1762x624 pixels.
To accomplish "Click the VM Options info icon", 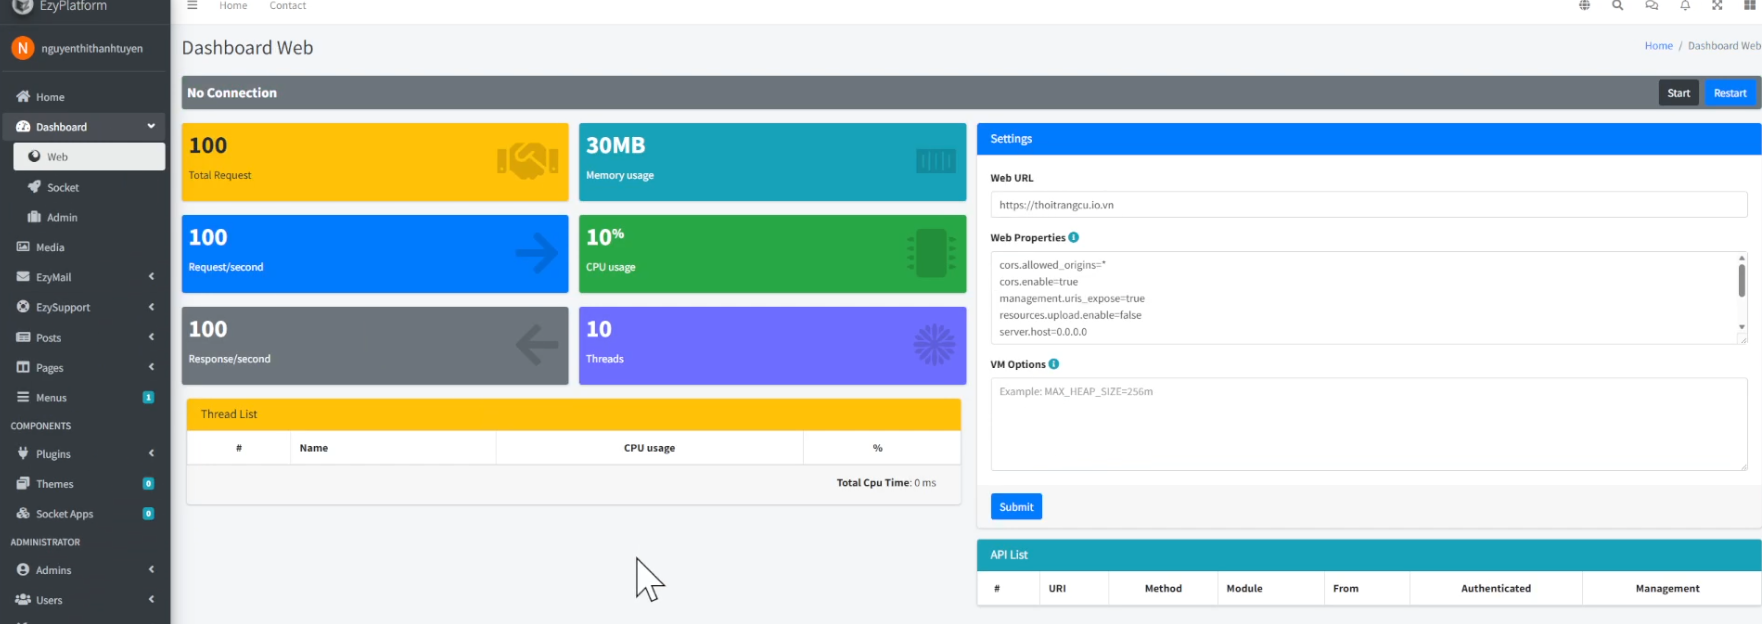I will coord(1054,365).
